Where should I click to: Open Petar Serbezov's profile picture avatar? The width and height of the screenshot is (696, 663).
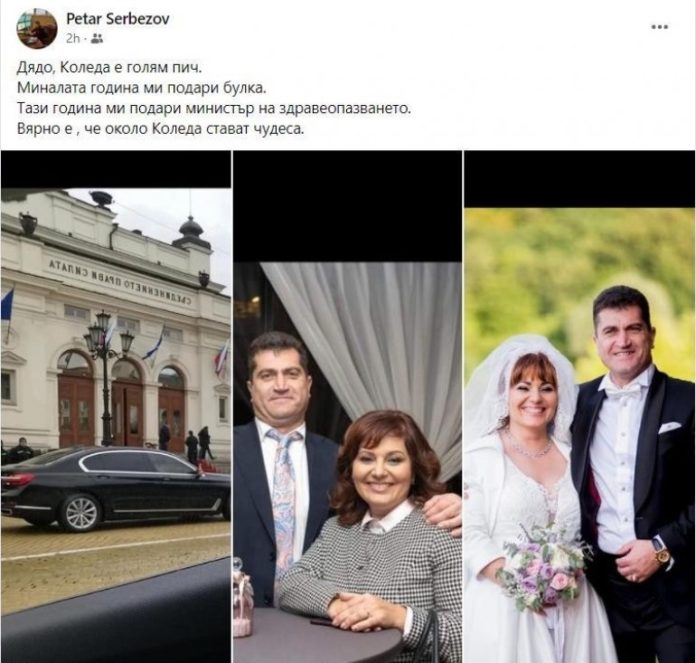point(37,28)
